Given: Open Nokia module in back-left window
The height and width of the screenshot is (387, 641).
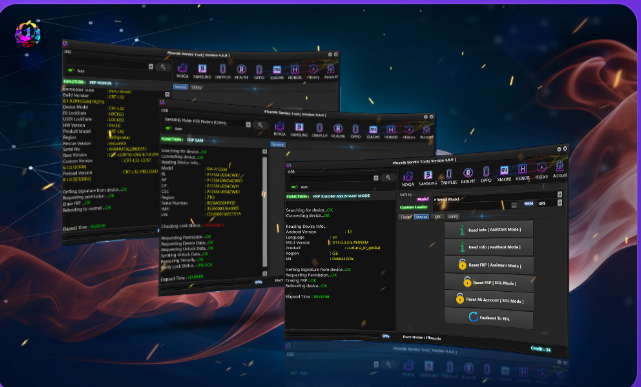Looking at the screenshot, I should click(x=182, y=70).
